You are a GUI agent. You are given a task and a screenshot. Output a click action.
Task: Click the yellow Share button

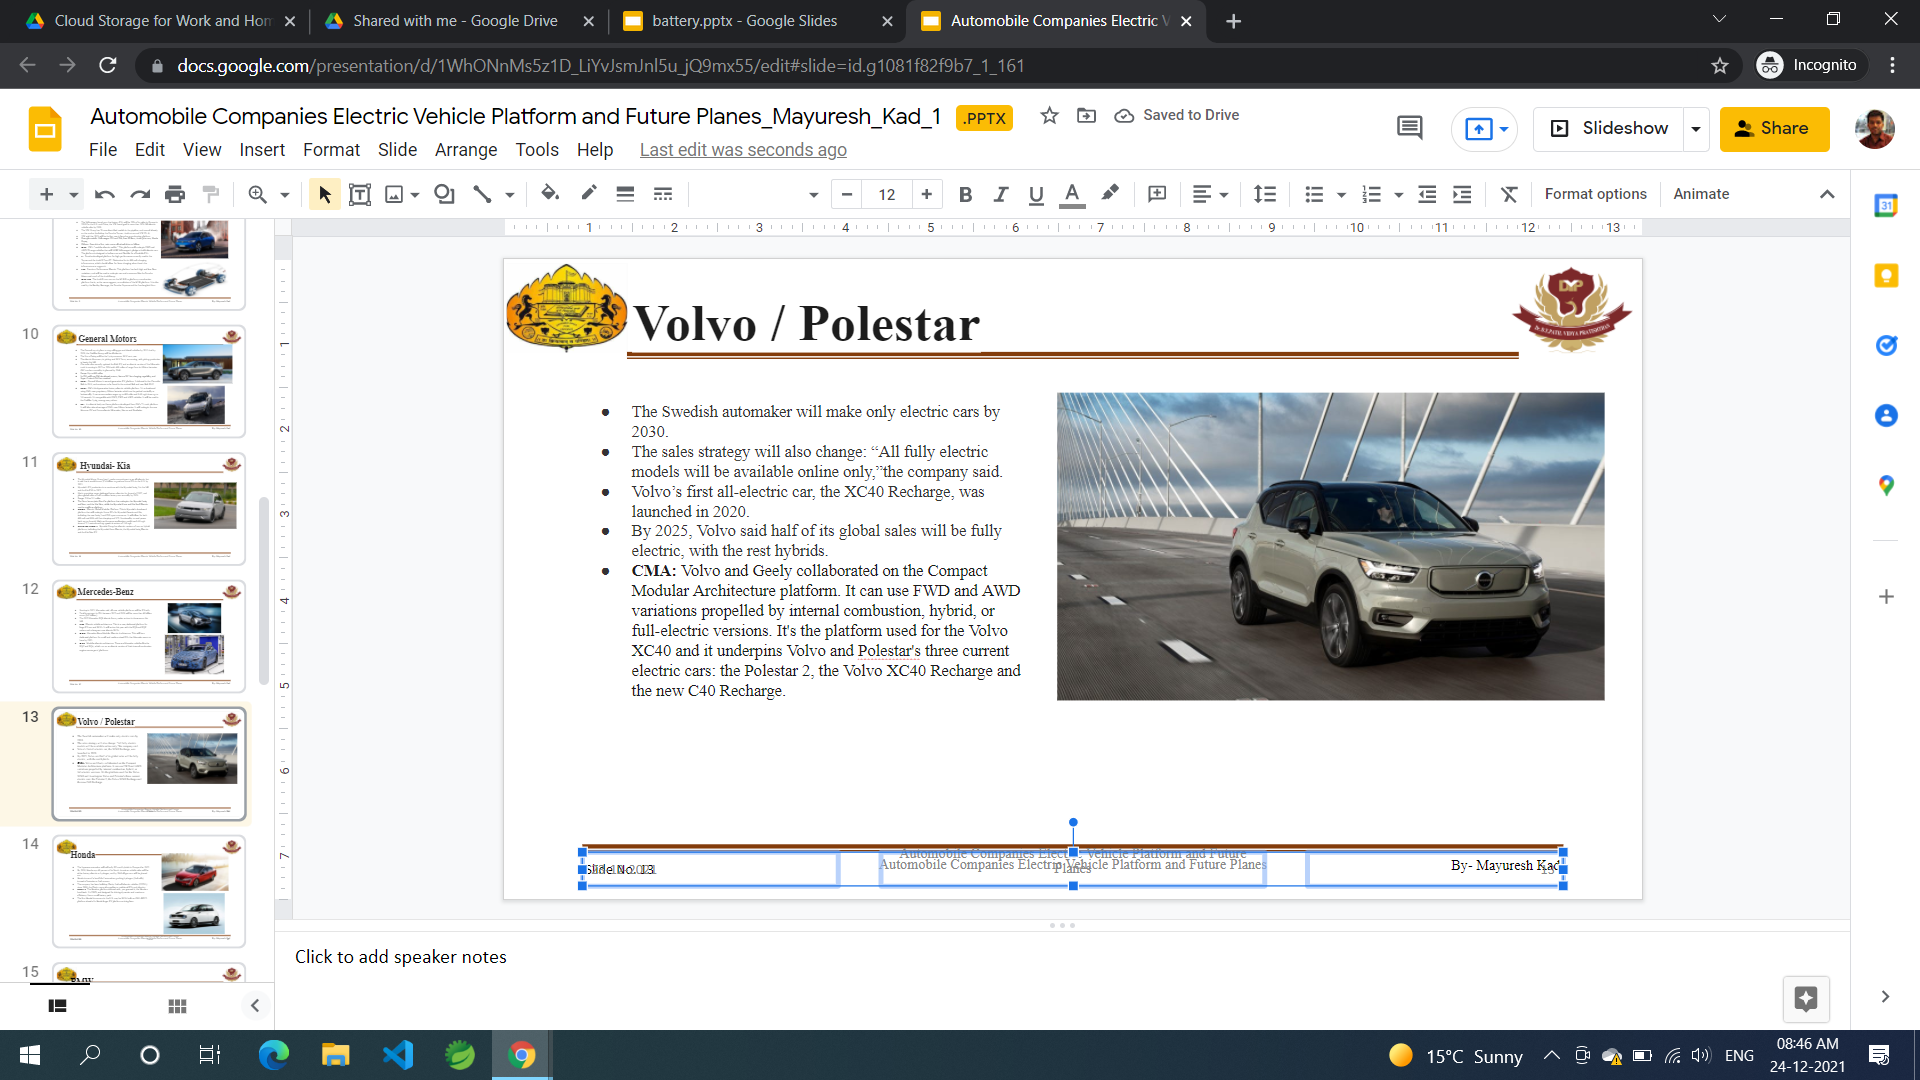coord(1774,129)
